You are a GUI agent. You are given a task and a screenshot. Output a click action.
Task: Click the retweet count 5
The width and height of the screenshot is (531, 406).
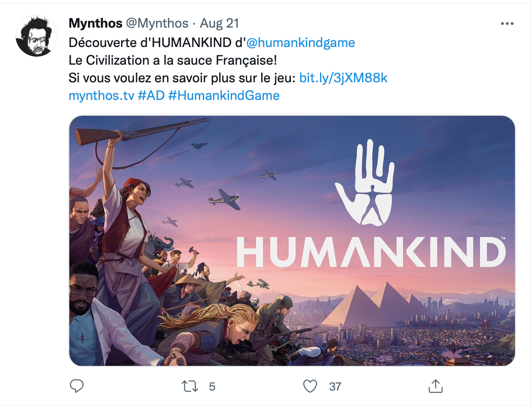pos(212,386)
